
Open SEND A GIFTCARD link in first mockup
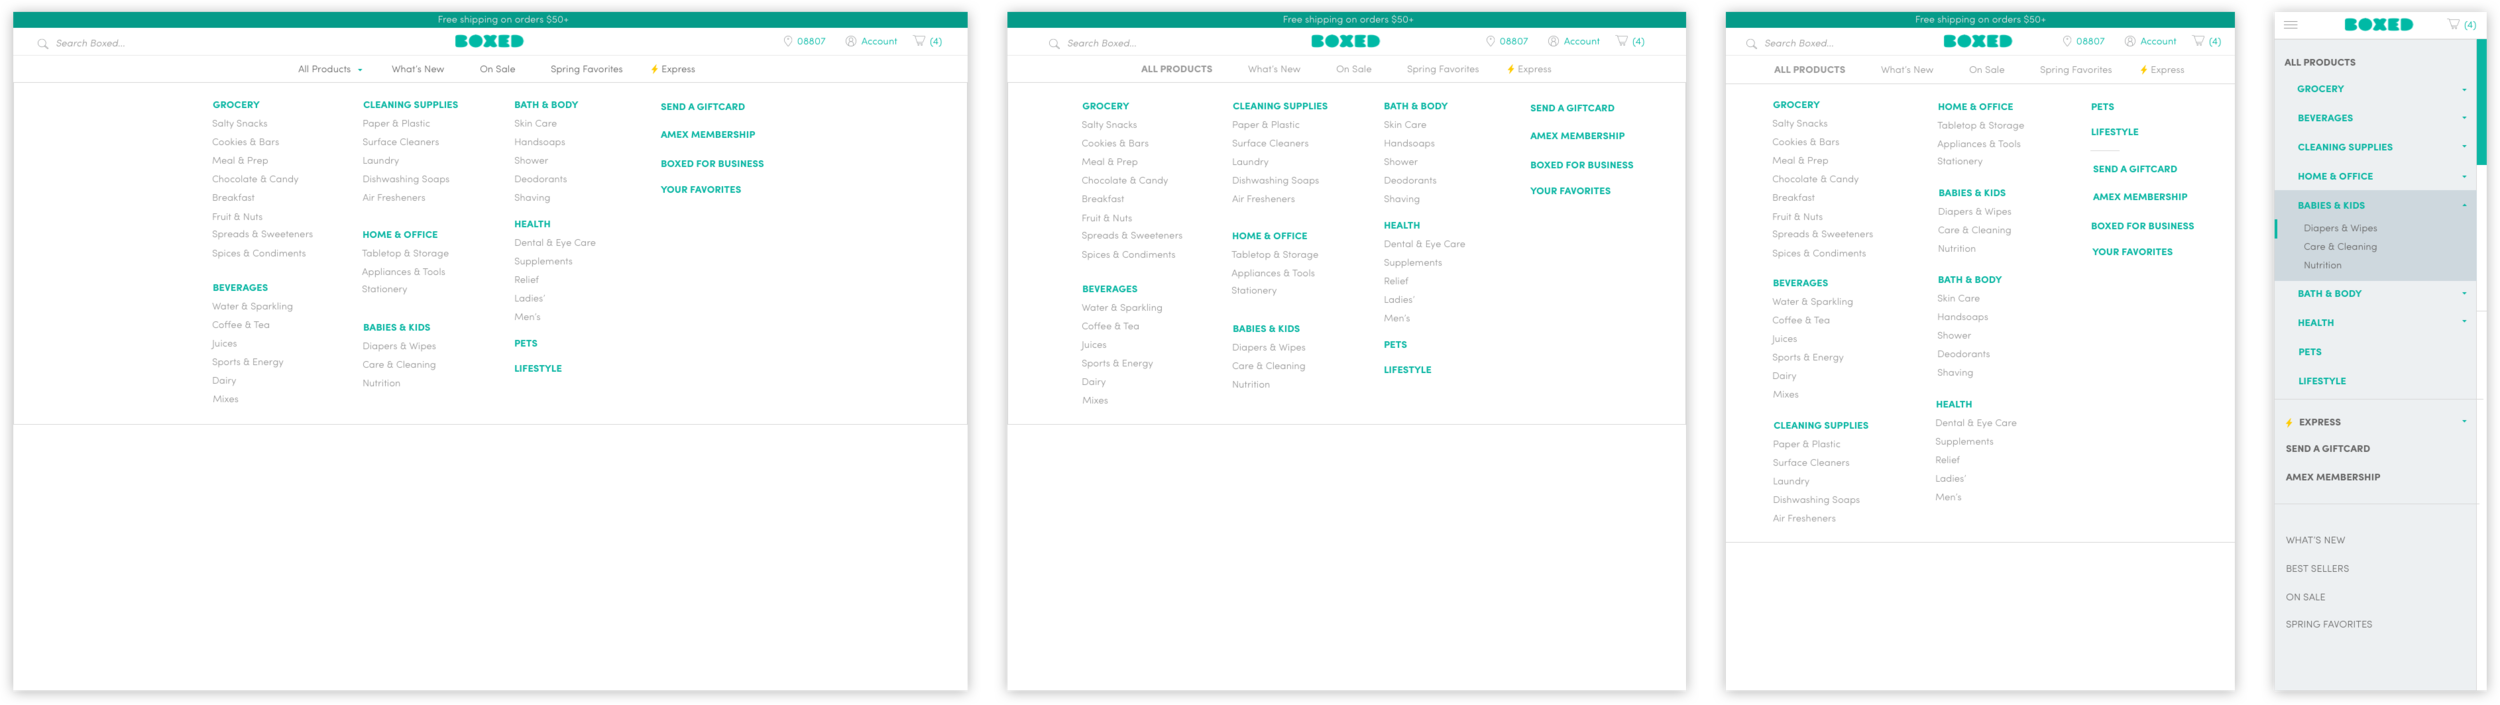click(x=702, y=107)
